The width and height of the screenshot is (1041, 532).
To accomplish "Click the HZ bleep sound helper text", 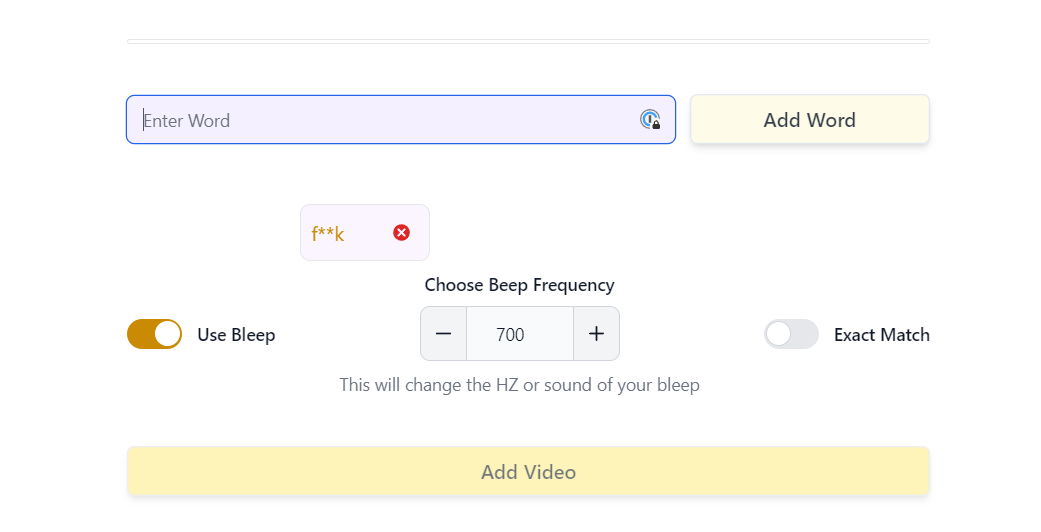I will (519, 385).
